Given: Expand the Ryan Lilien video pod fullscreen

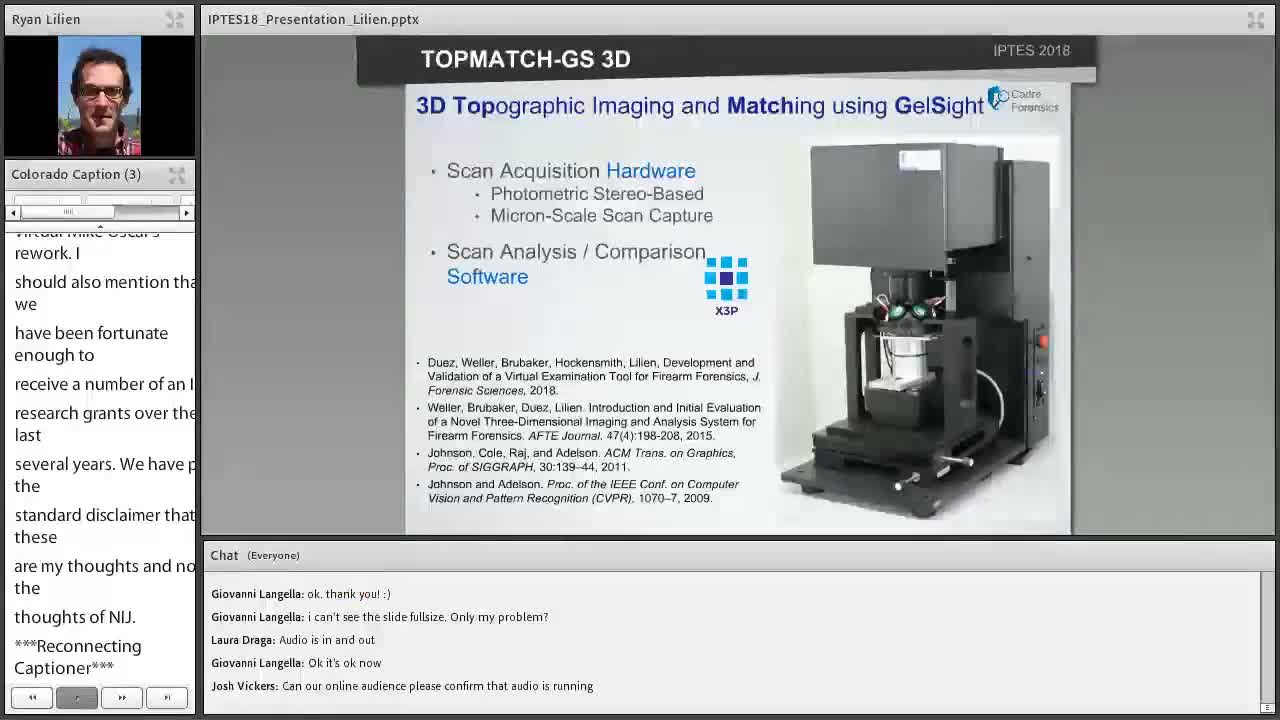Looking at the screenshot, I should tap(175, 20).
